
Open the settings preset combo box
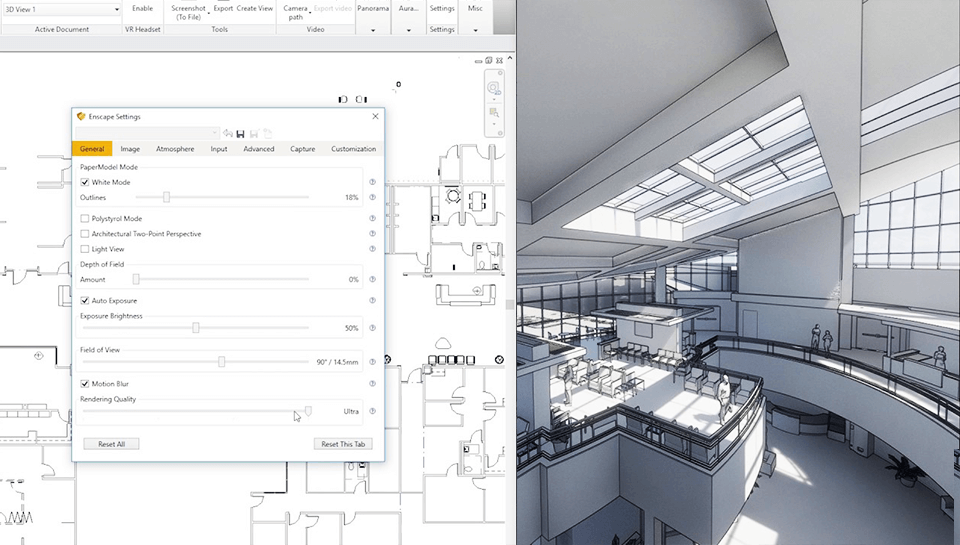148,133
